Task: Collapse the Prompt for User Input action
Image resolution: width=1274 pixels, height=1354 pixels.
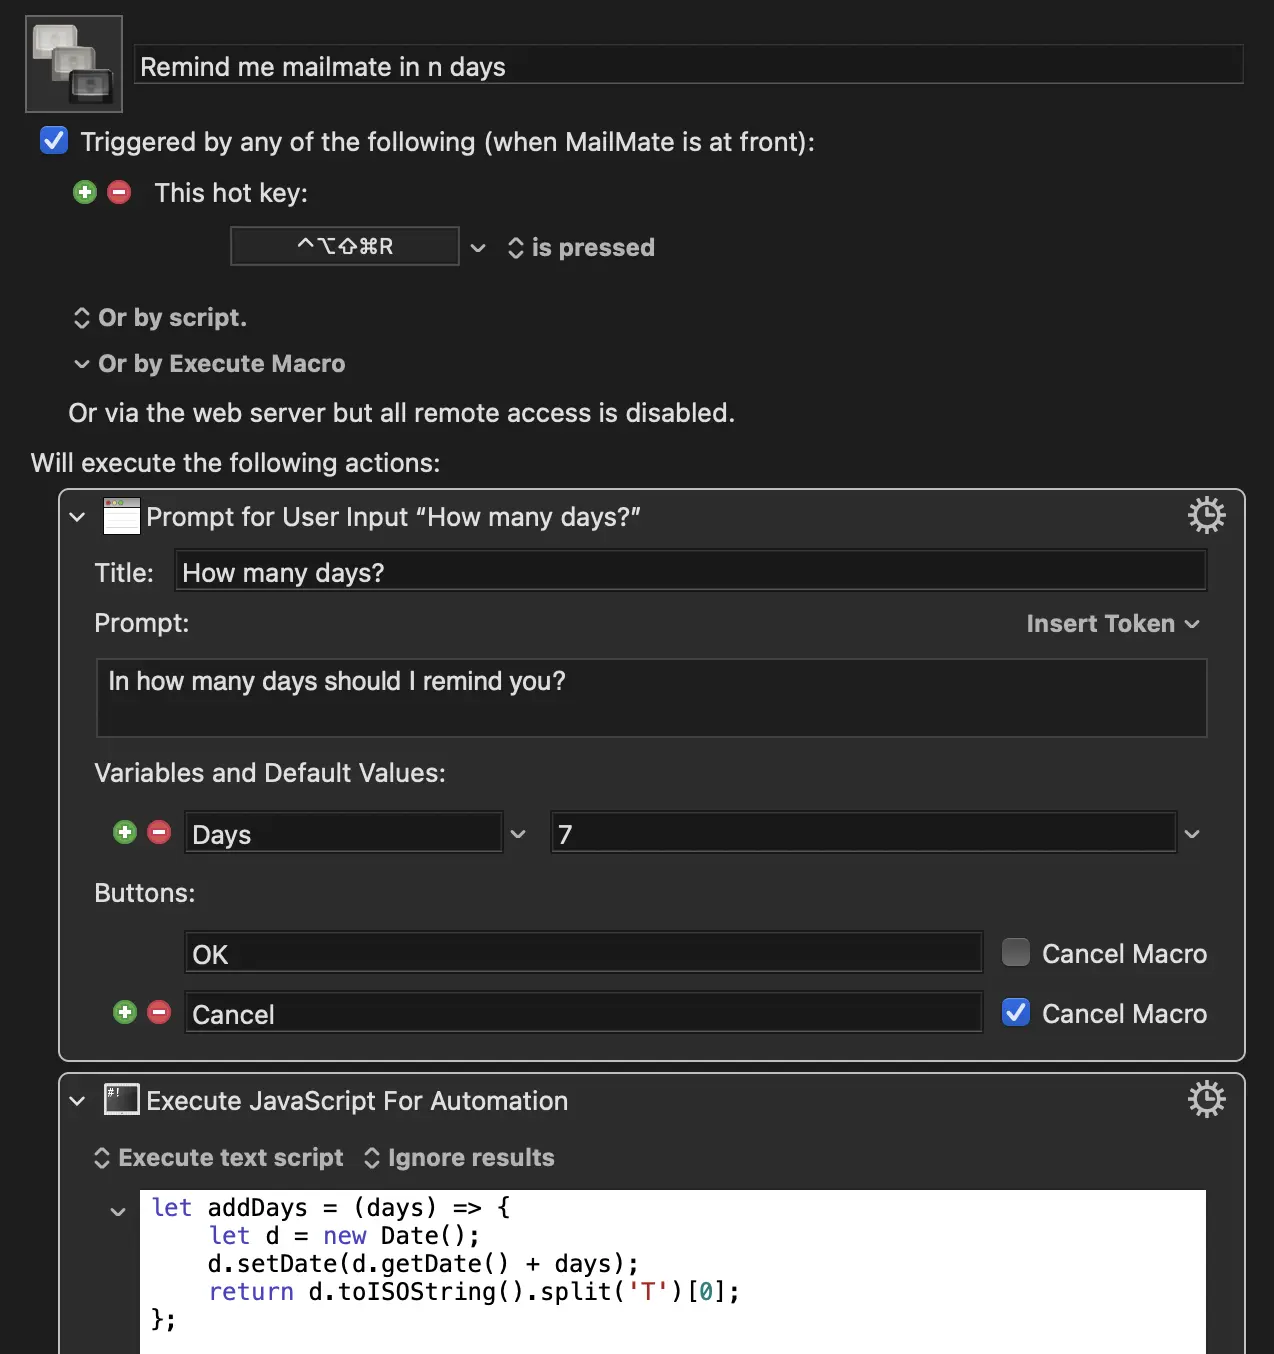Action: (77, 517)
